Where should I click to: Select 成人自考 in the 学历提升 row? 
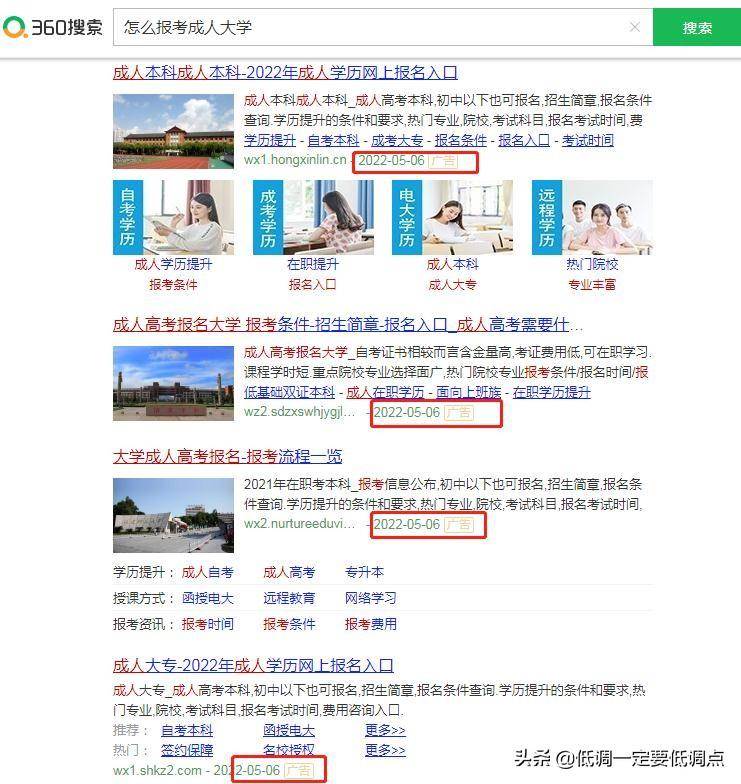(x=208, y=572)
